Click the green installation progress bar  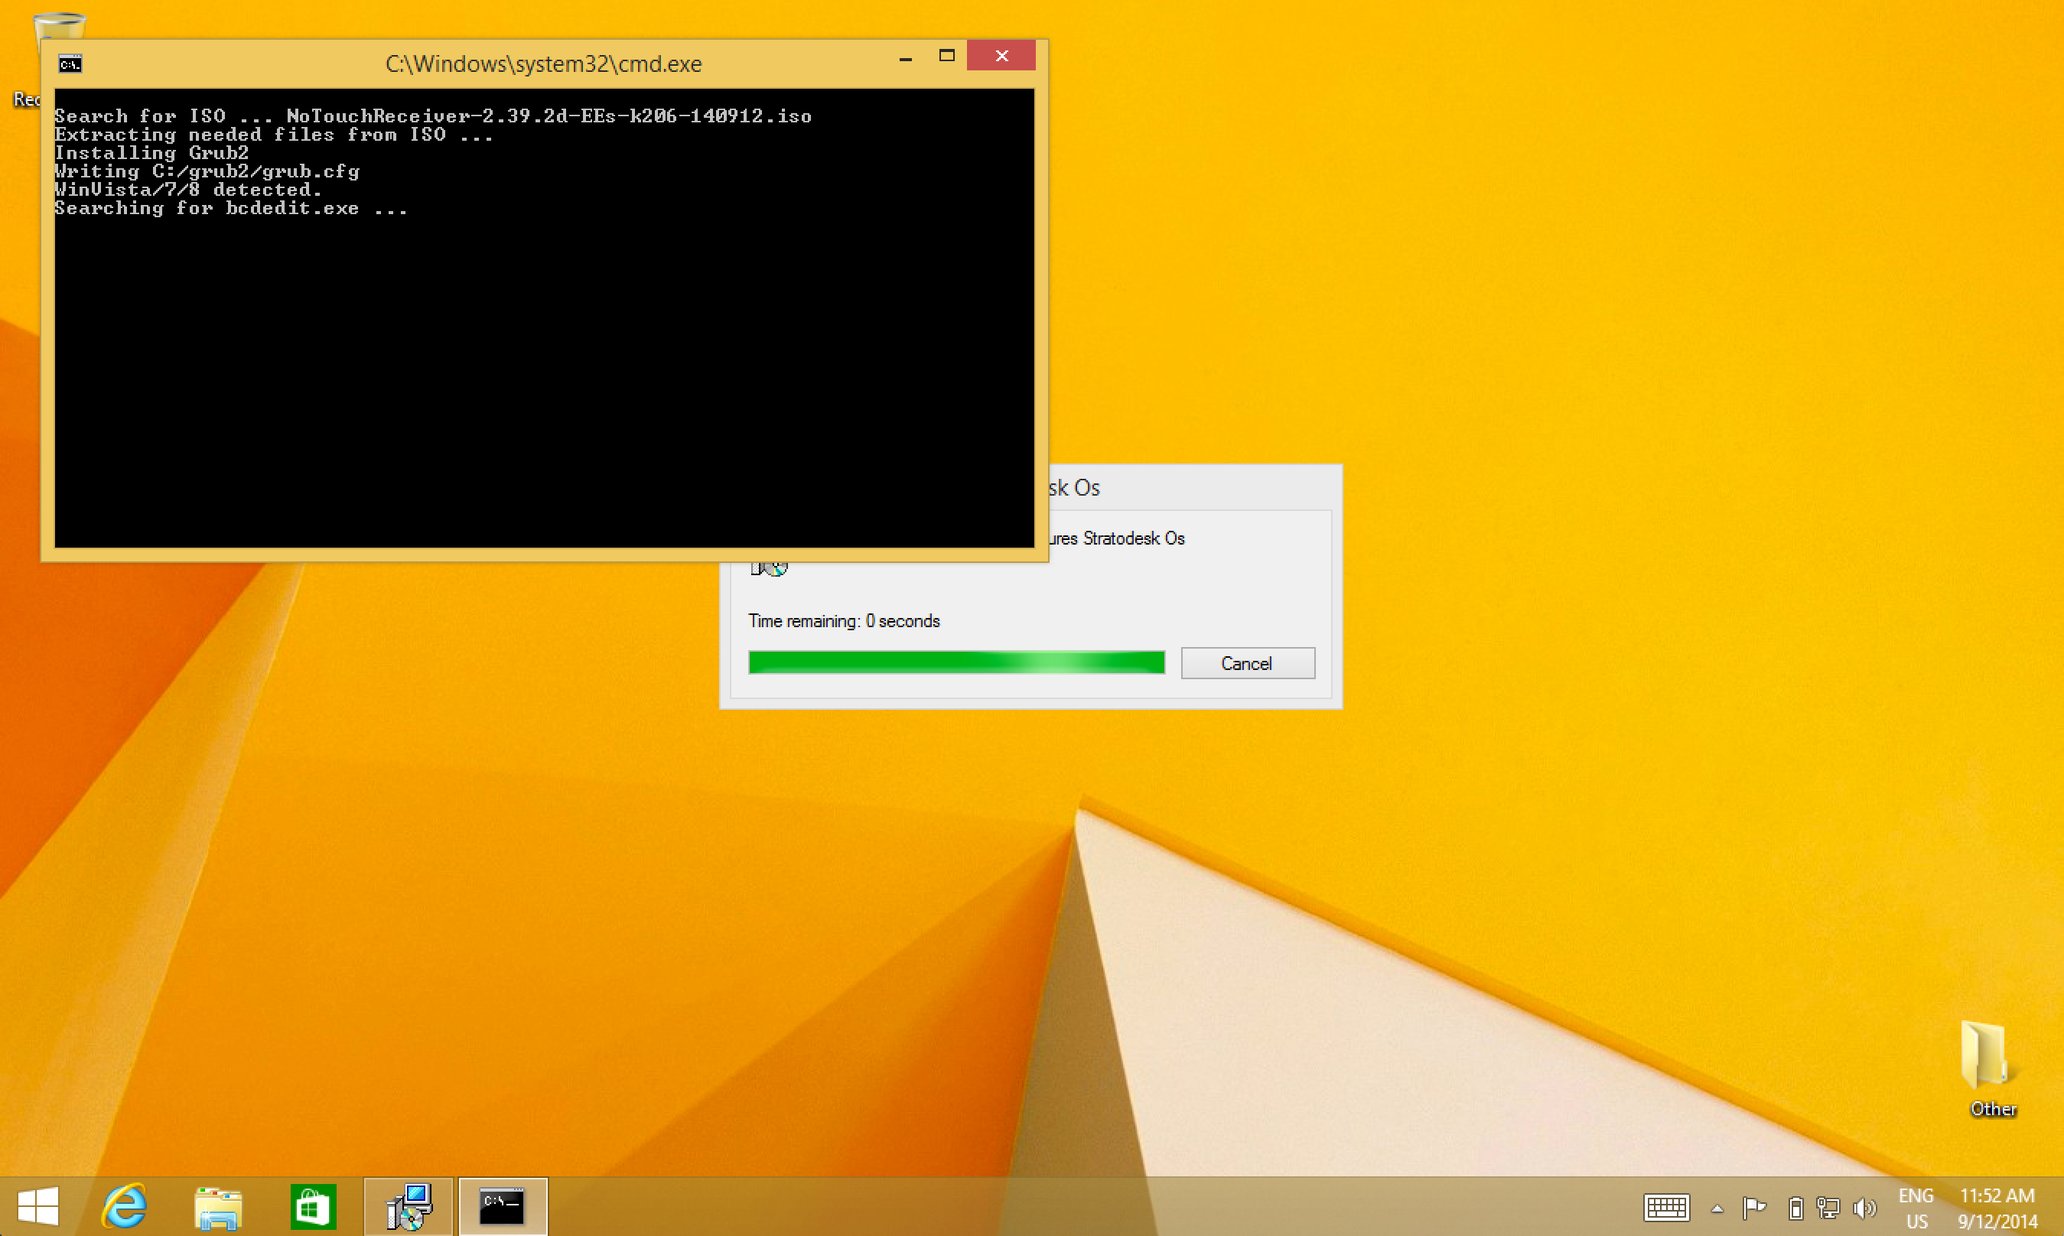point(956,662)
